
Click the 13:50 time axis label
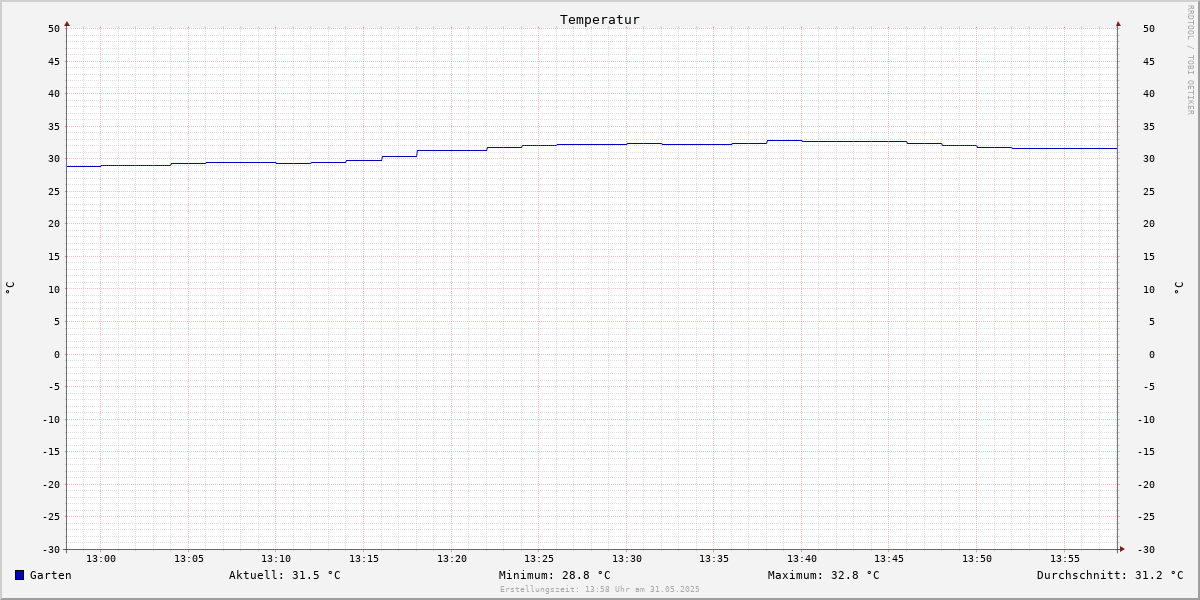click(x=977, y=558)
